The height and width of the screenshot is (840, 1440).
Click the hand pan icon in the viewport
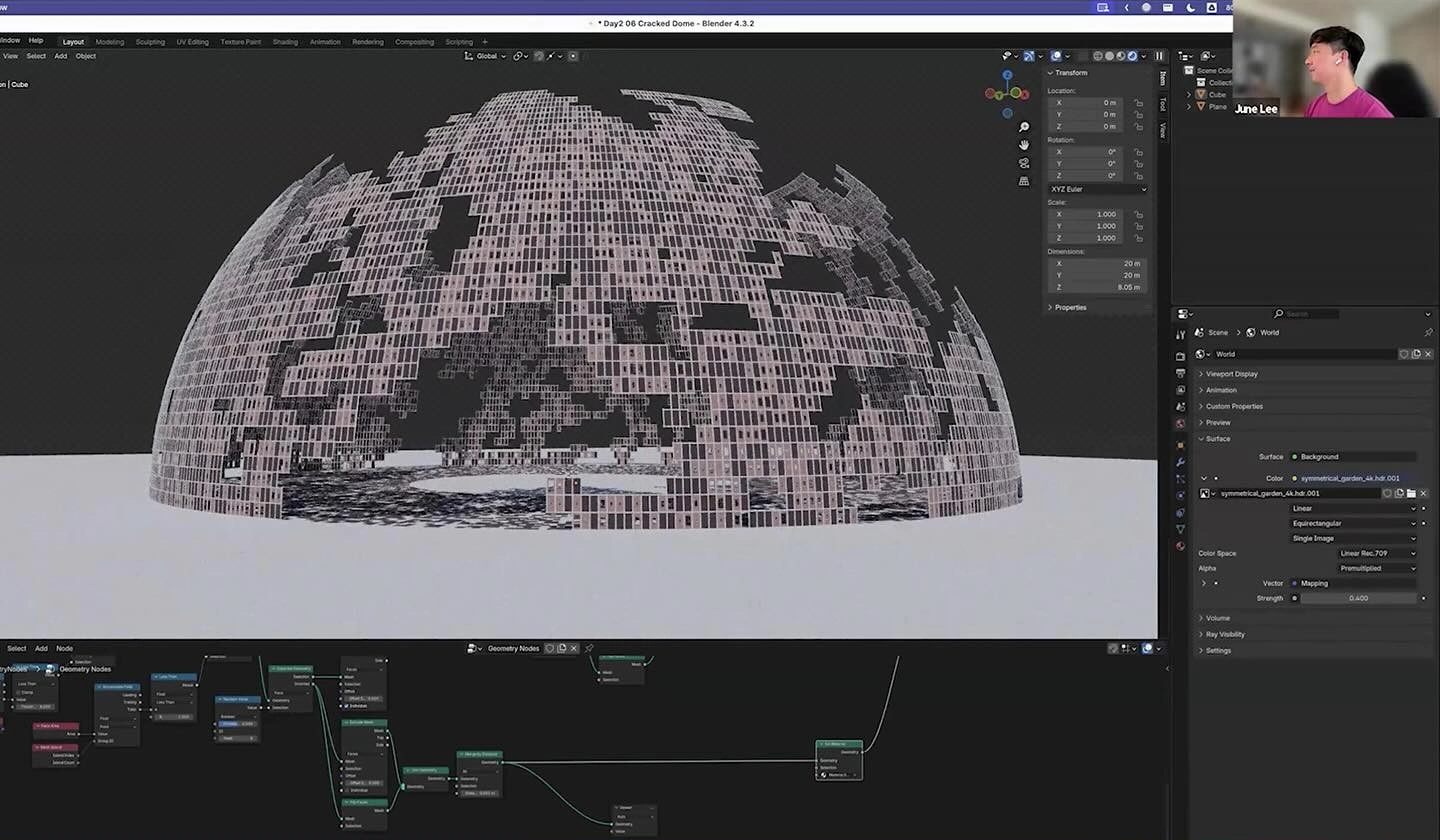[1024, 145]
